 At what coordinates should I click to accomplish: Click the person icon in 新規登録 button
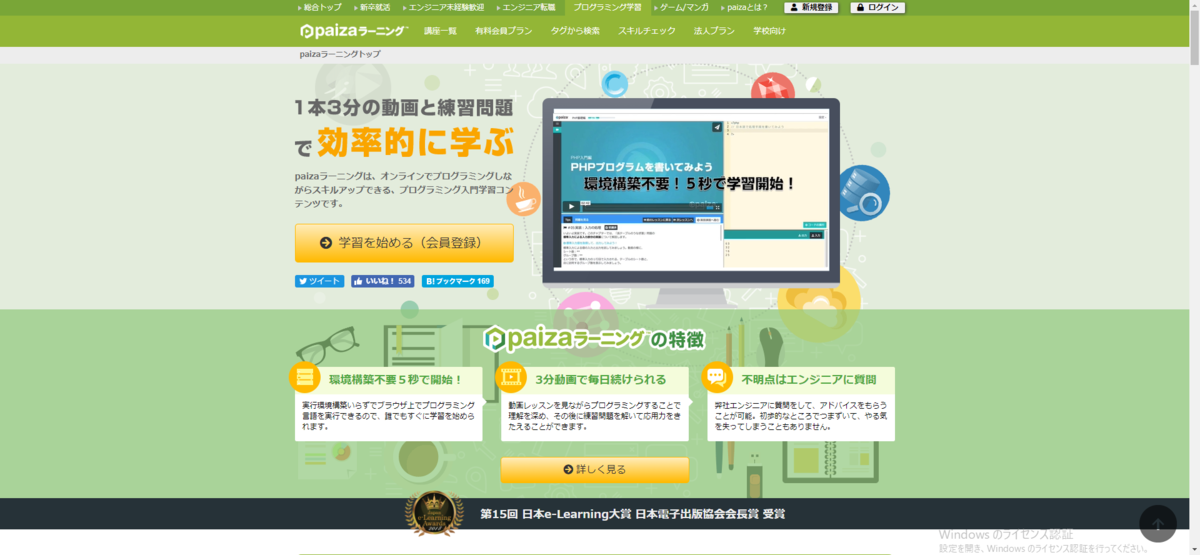pos(793,7)
